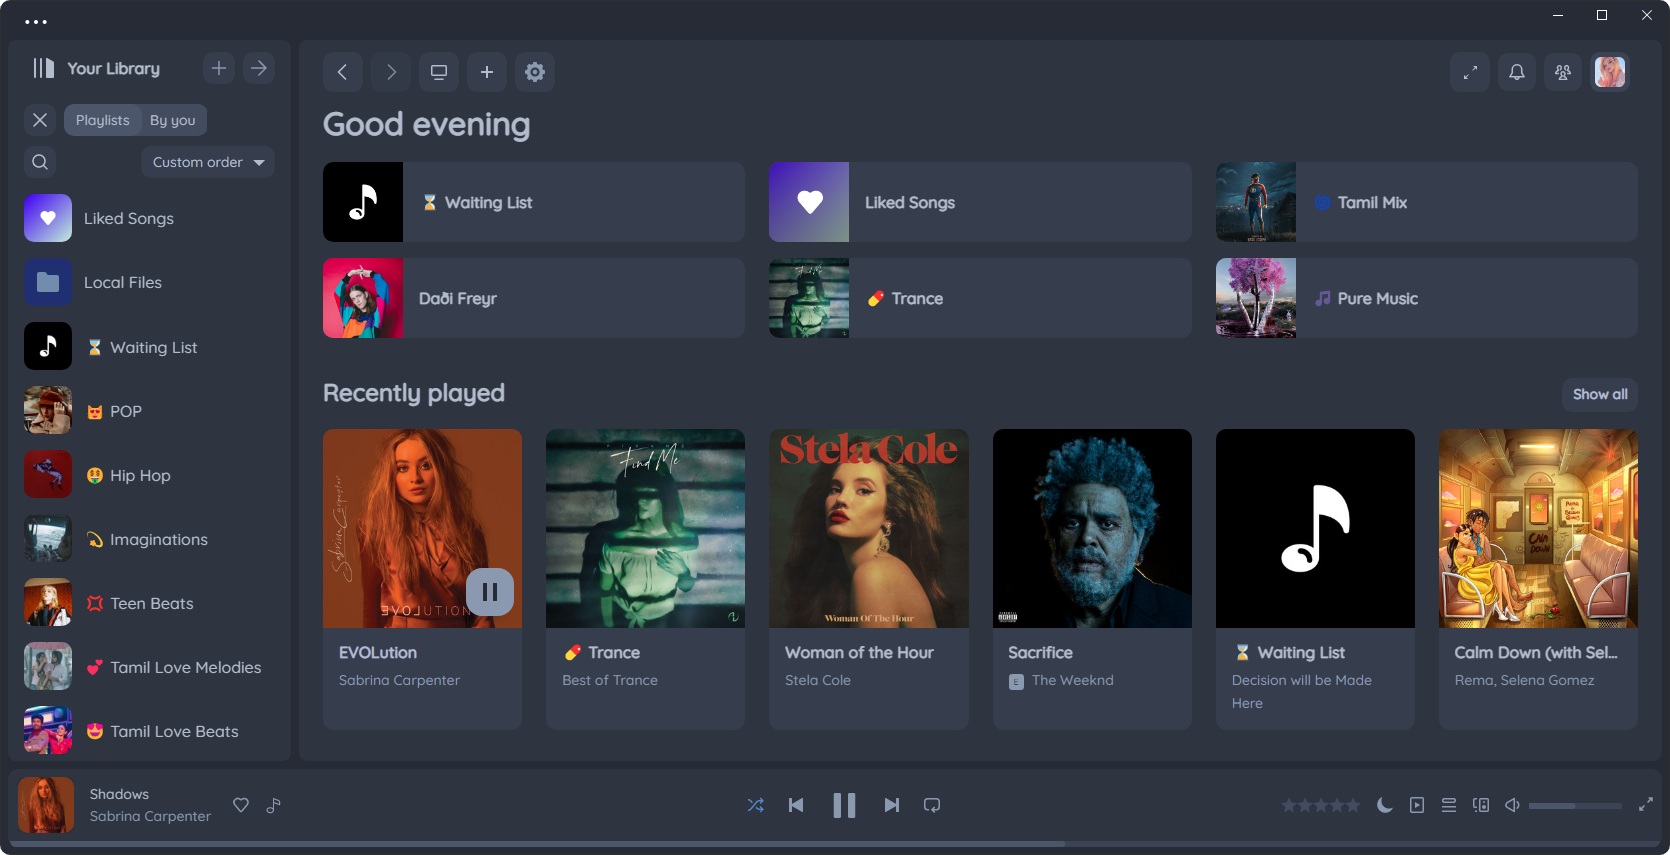Open Trance shortcut card
The width and height of the screenshot is (1670, 855).
click(980, 298)
